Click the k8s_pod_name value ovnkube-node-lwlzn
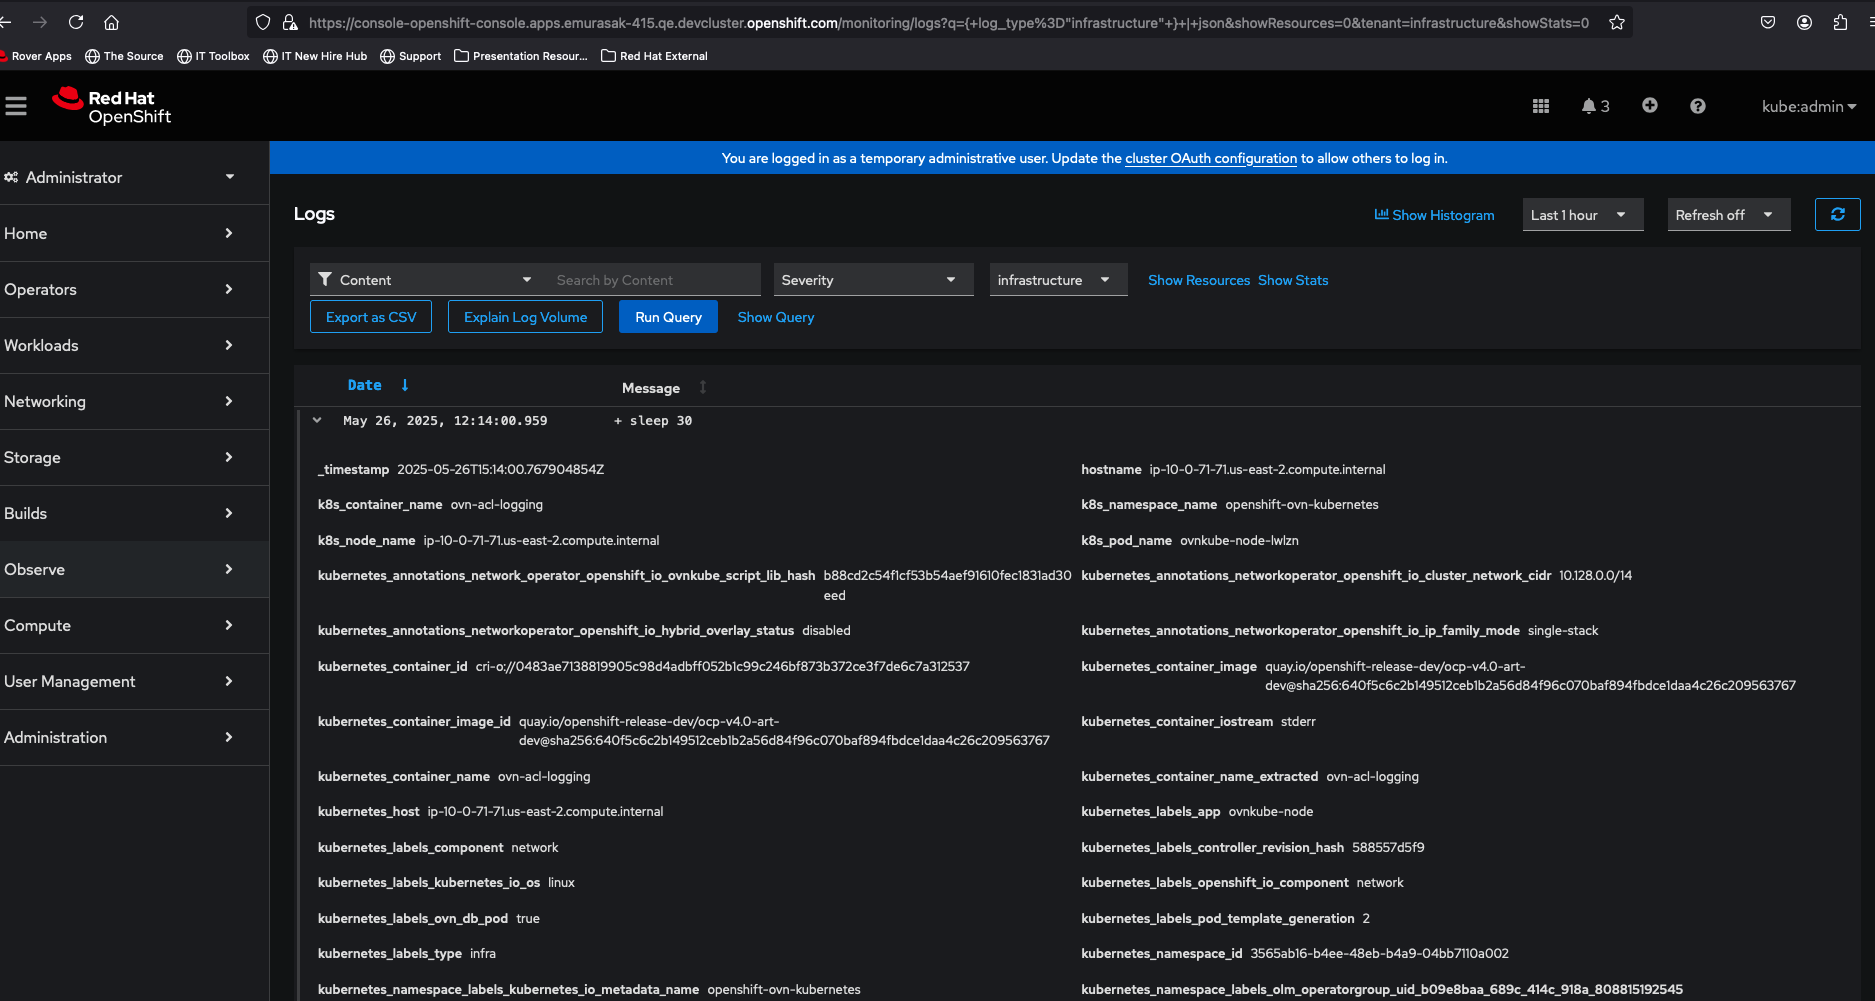This screenshot has height=1001, width=1875. [x=1239, y=540]
